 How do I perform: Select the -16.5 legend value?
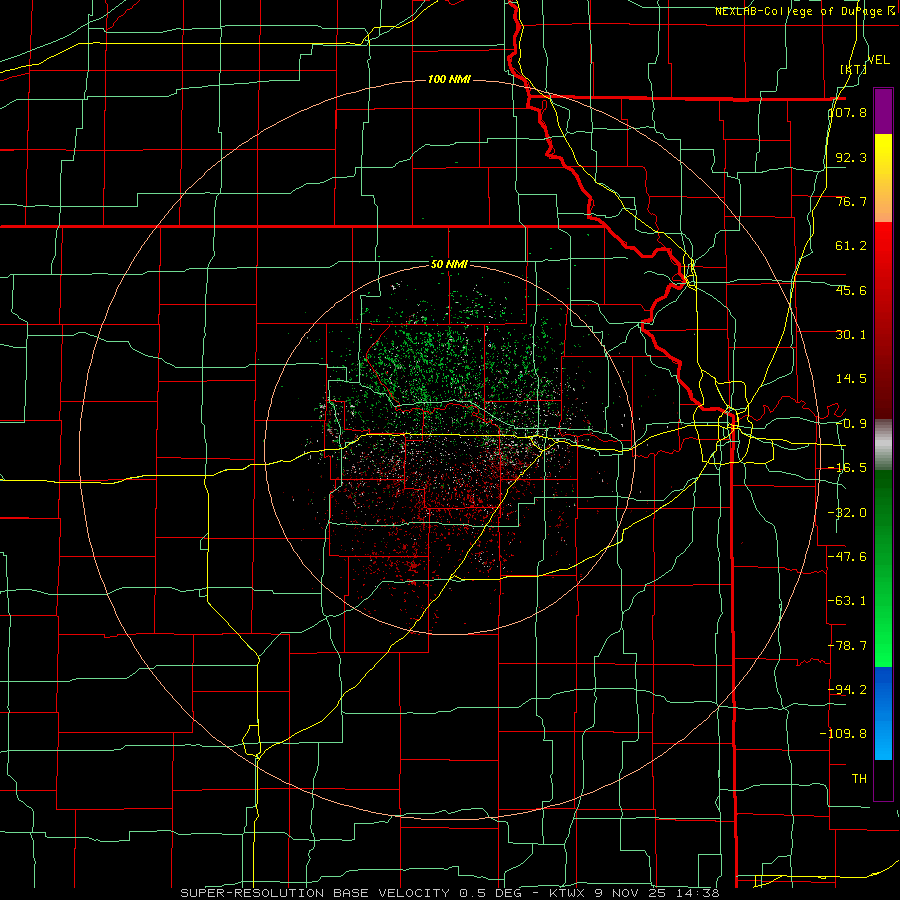click(847, 468)
